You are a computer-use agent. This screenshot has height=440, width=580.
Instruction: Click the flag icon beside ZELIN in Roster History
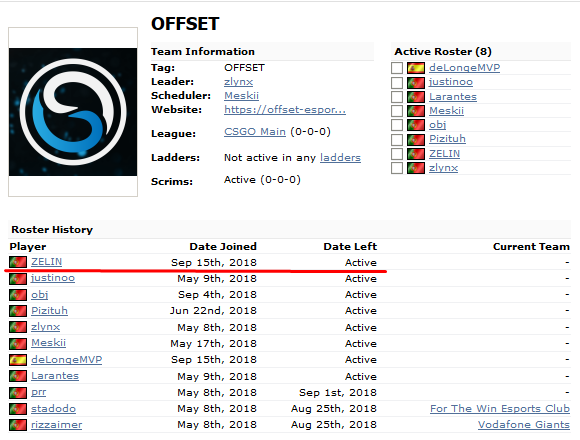(18, 262)
